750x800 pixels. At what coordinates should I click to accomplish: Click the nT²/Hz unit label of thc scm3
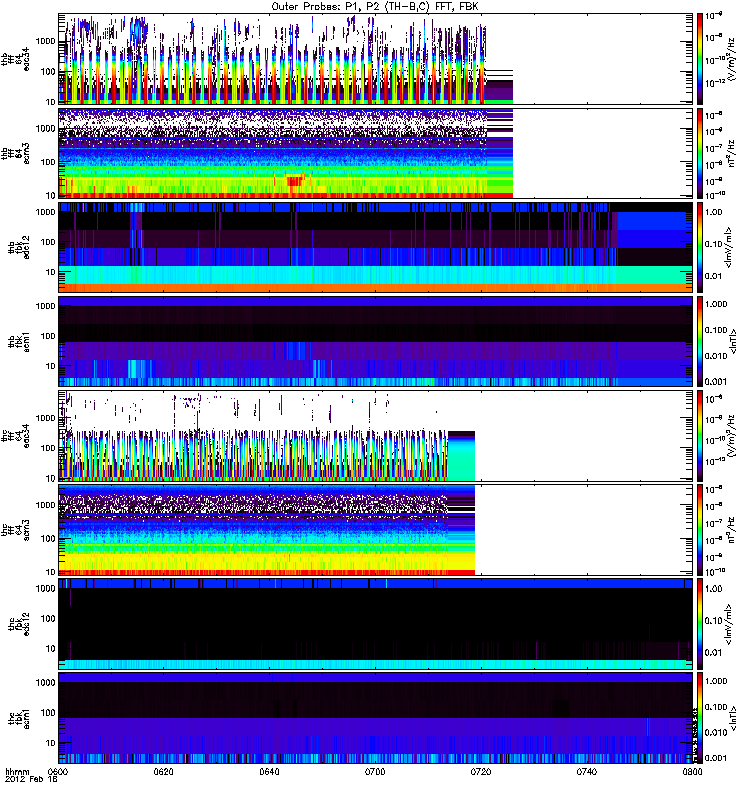pyautogui.click(x=732, y=530)
